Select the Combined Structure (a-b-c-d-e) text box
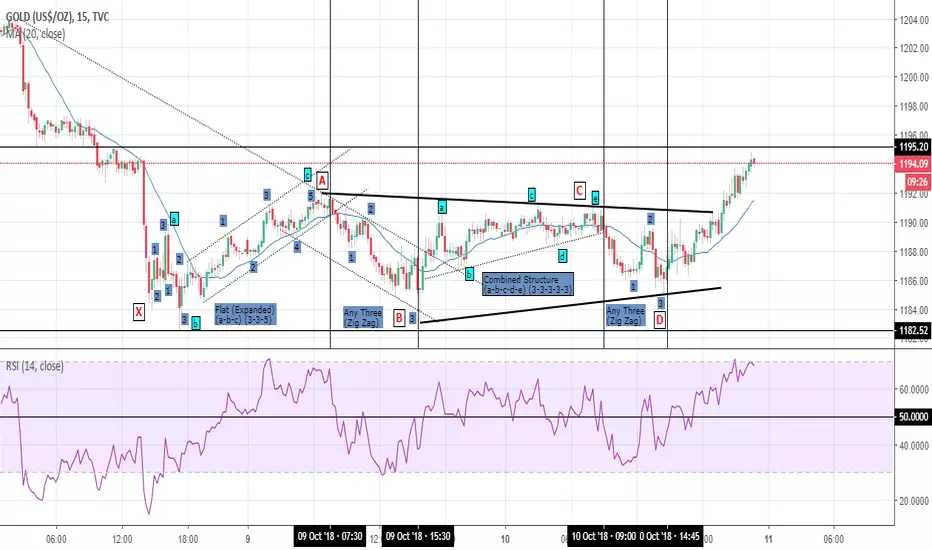 click(x=528, y=284)
